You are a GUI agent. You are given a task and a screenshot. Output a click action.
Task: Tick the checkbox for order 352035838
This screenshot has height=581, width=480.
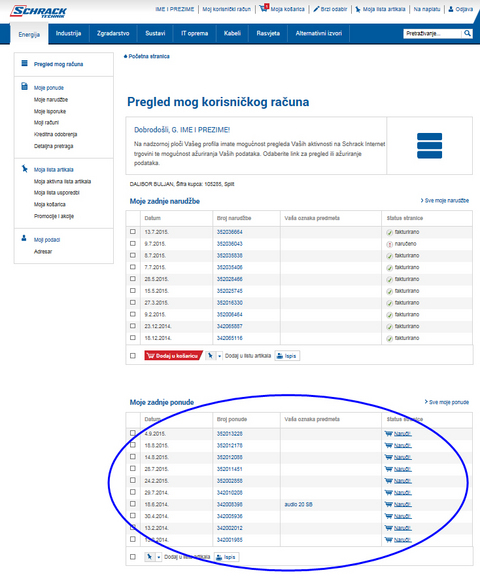click(133, 255)
